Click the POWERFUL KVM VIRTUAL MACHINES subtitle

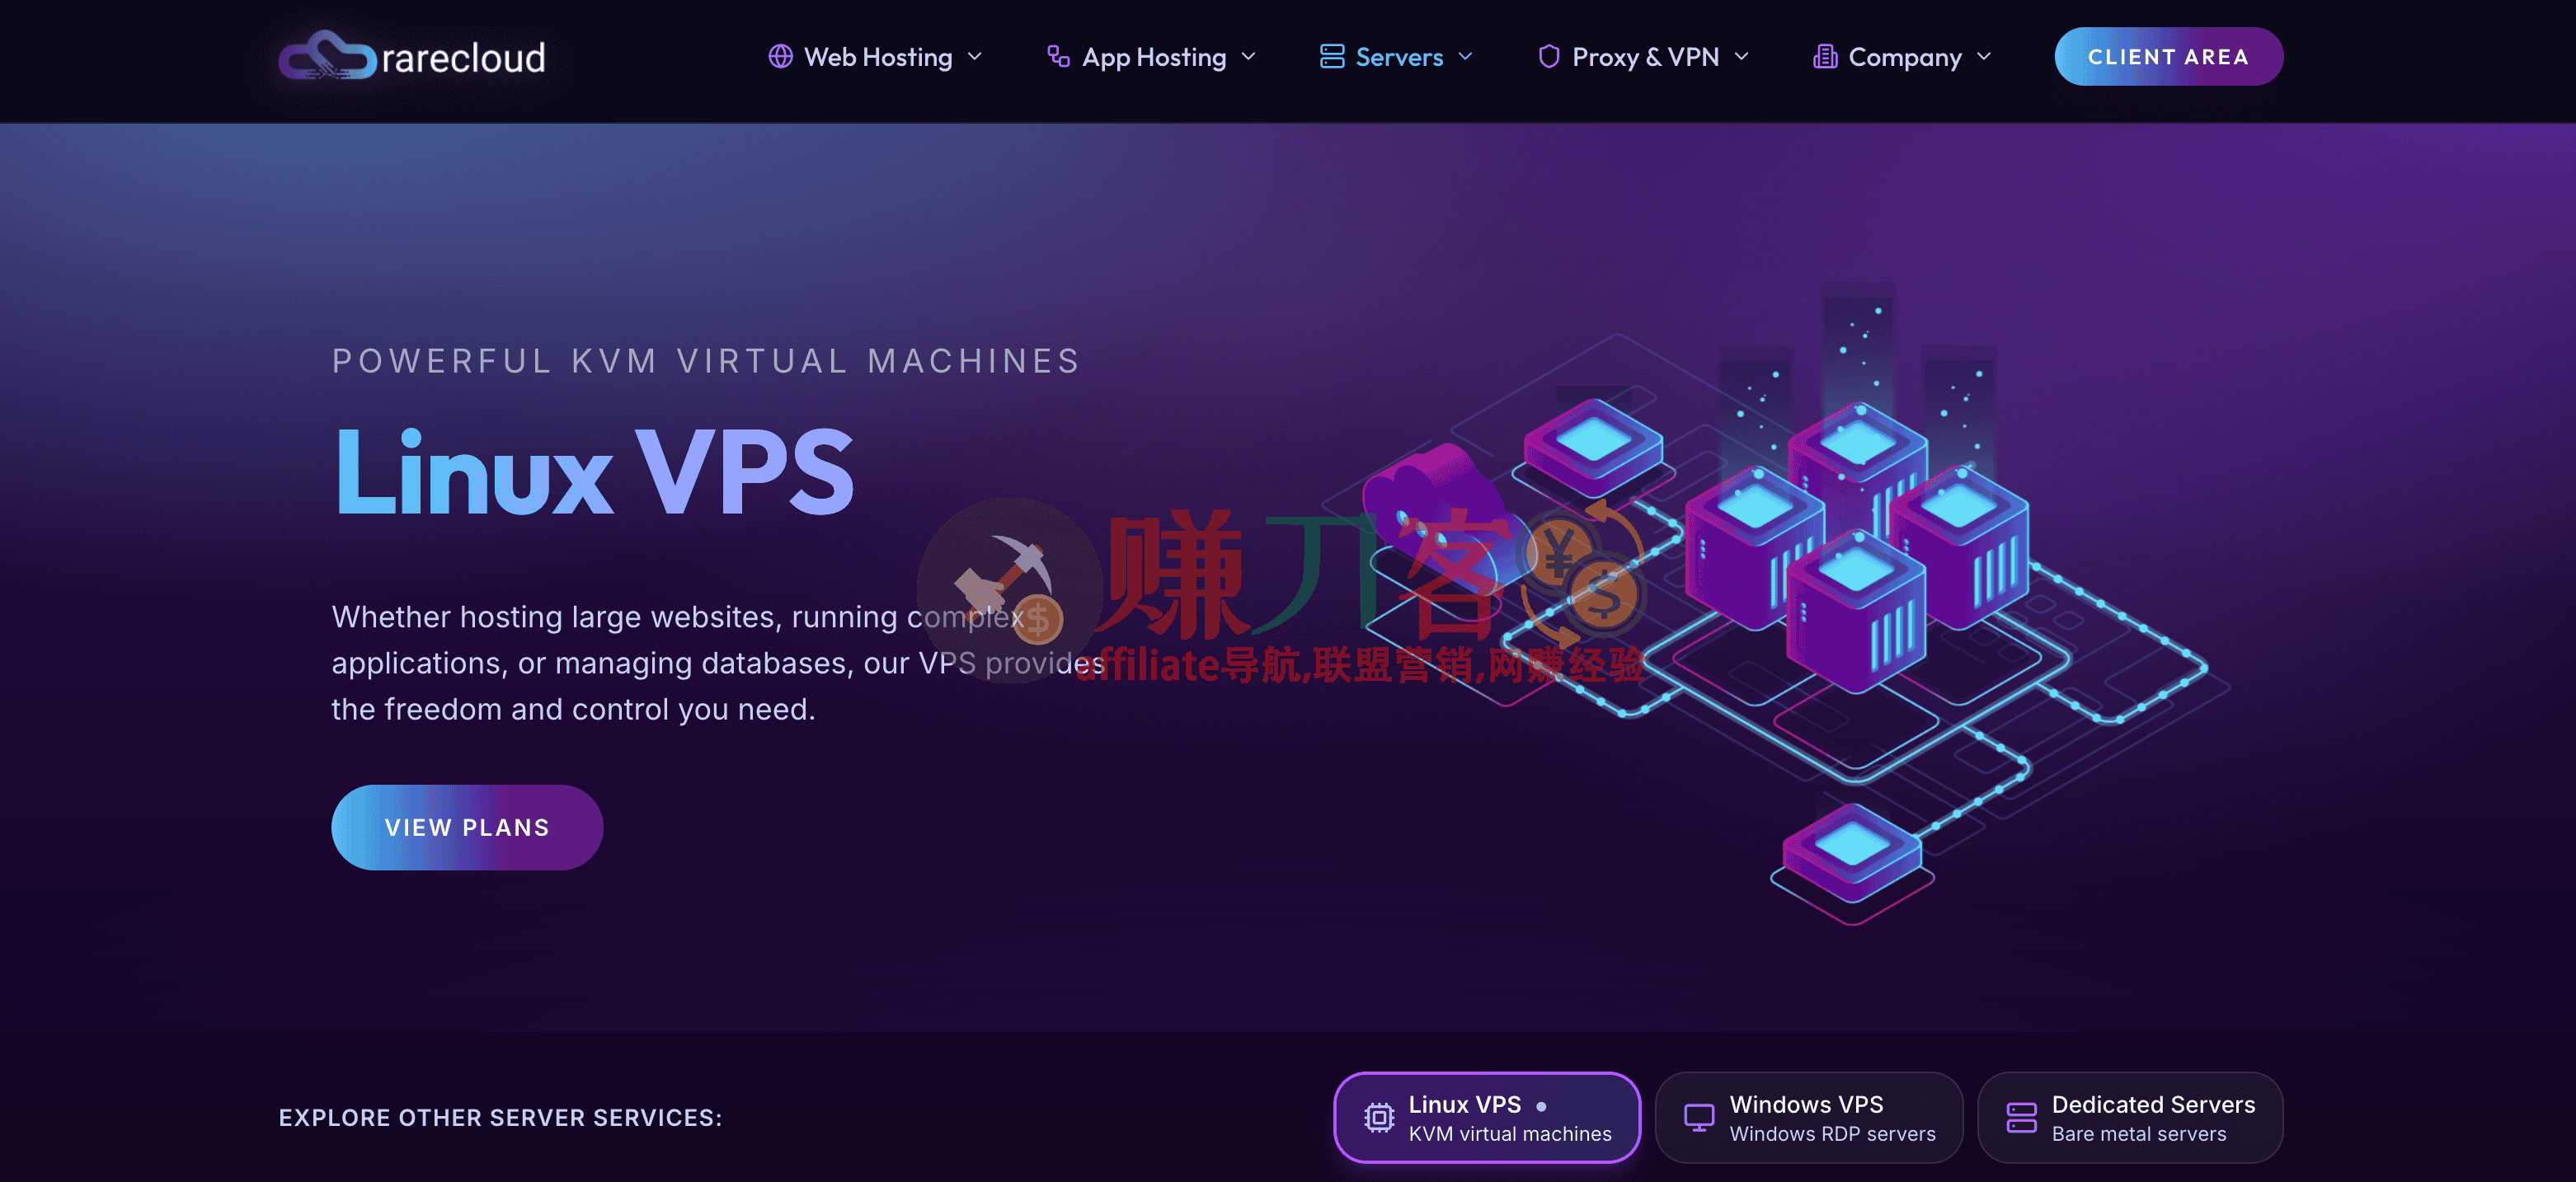click(706, 361)
